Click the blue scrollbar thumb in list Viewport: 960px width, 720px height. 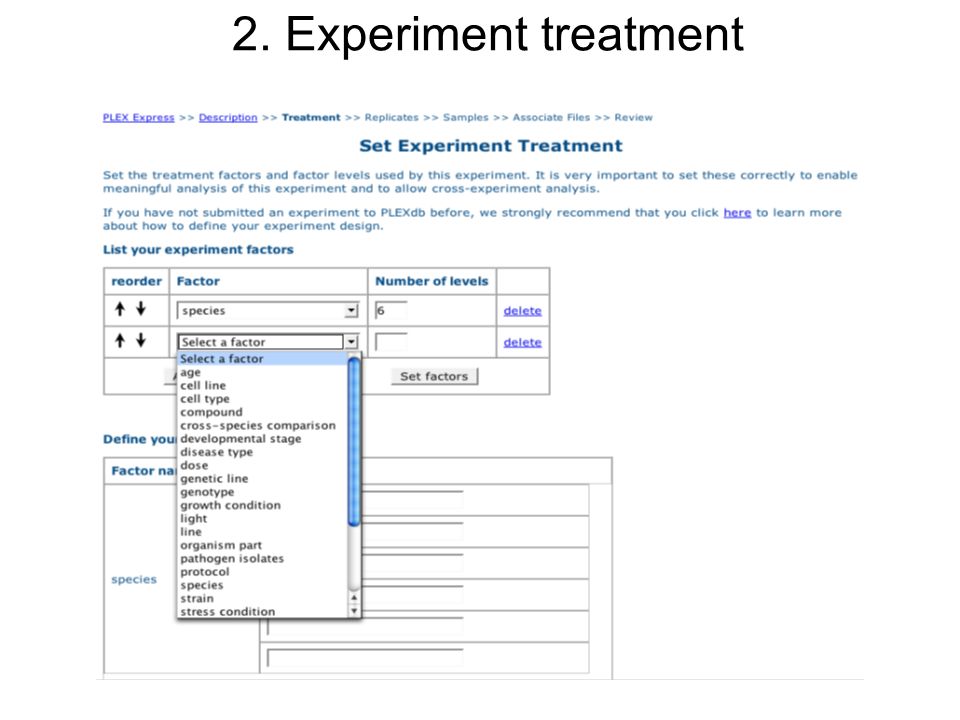point(354,442)
